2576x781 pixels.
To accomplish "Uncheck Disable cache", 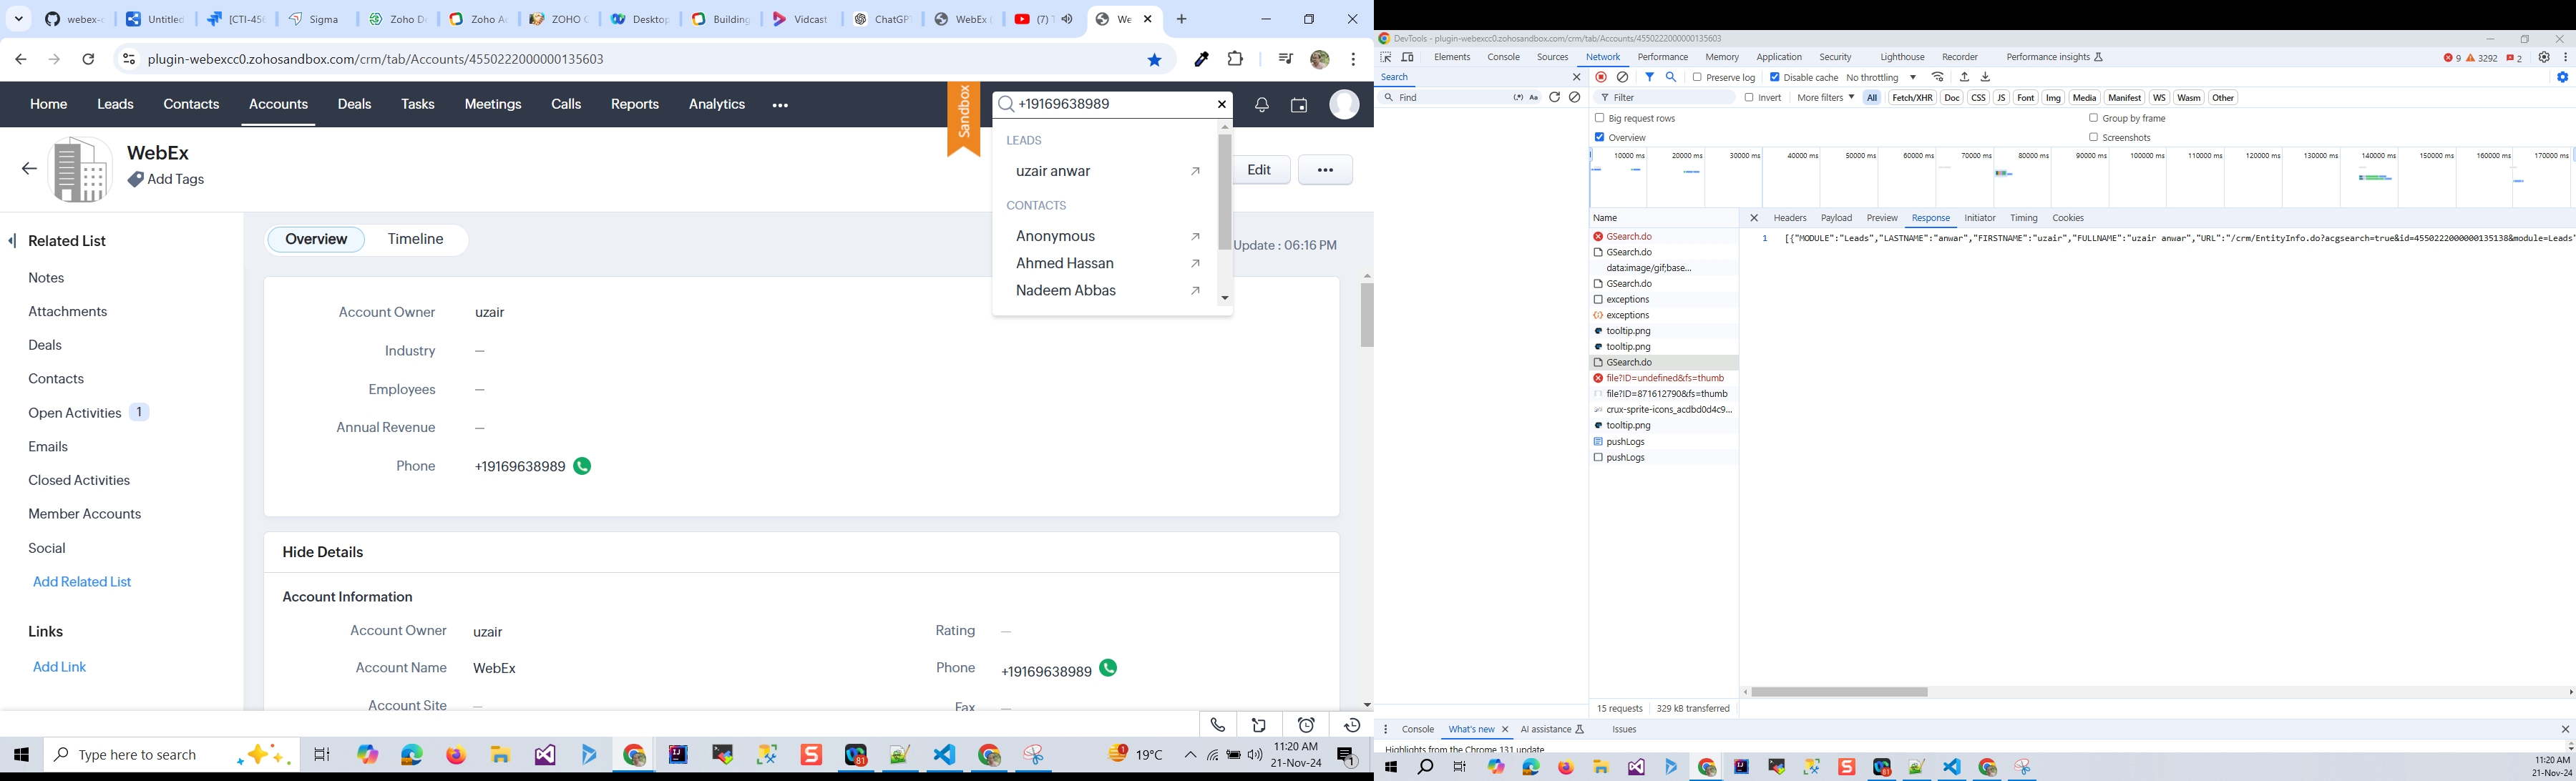I will [x=1775, y=77].
